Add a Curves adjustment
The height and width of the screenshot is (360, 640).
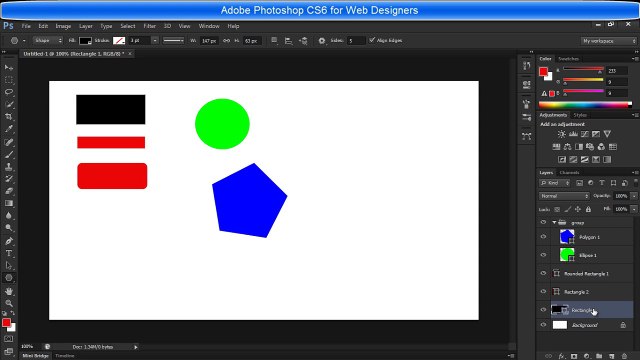pos(584,134)
